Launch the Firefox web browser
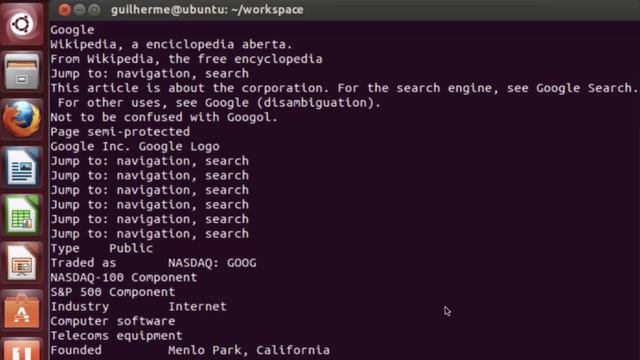The image size is (640, 360). (22, 119)
